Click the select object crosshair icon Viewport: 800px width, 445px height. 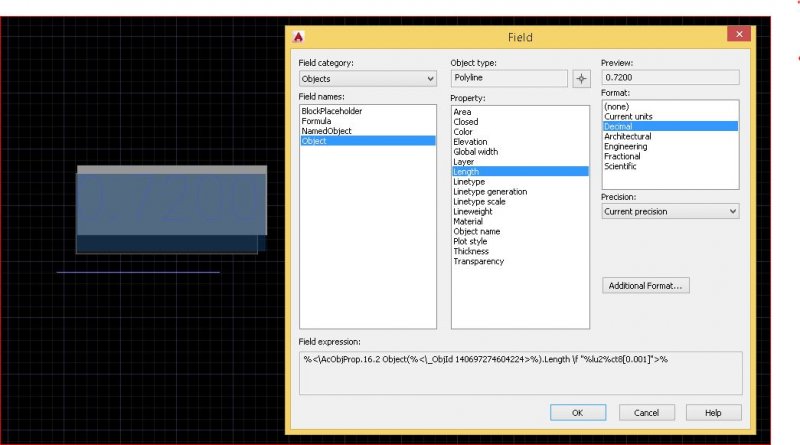tap(582, 79)
